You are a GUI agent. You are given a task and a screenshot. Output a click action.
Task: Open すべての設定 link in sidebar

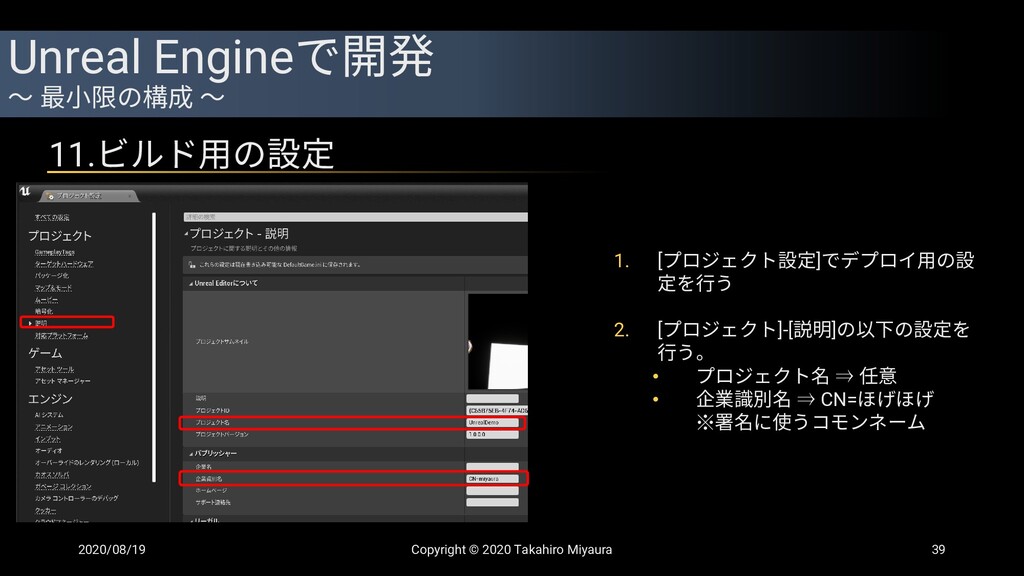(52, 217)
